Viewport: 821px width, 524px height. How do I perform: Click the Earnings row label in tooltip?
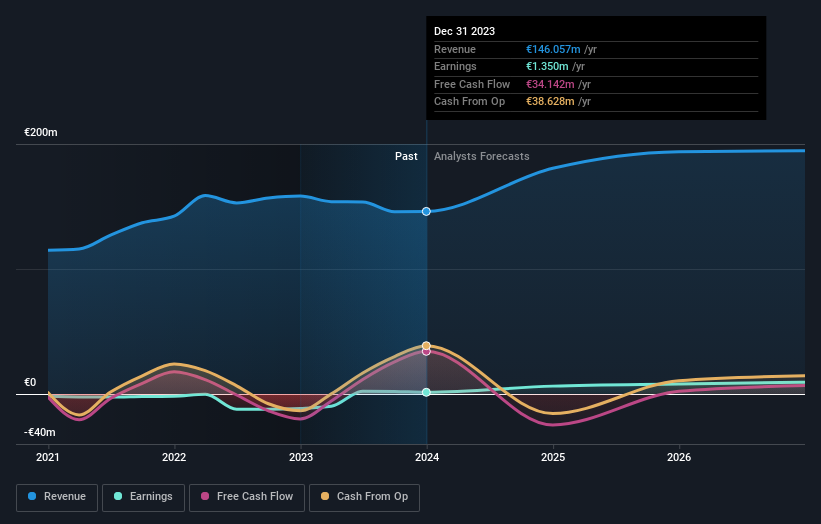coord(456,66)
